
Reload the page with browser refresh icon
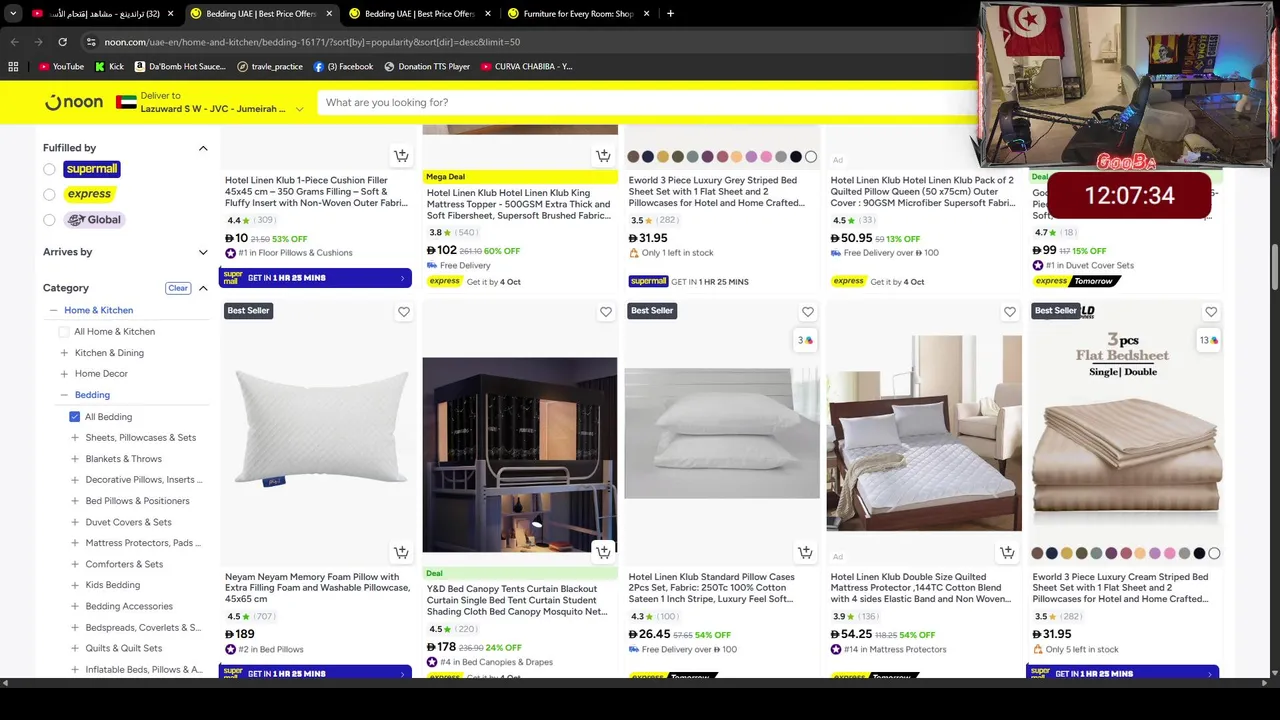62,42
